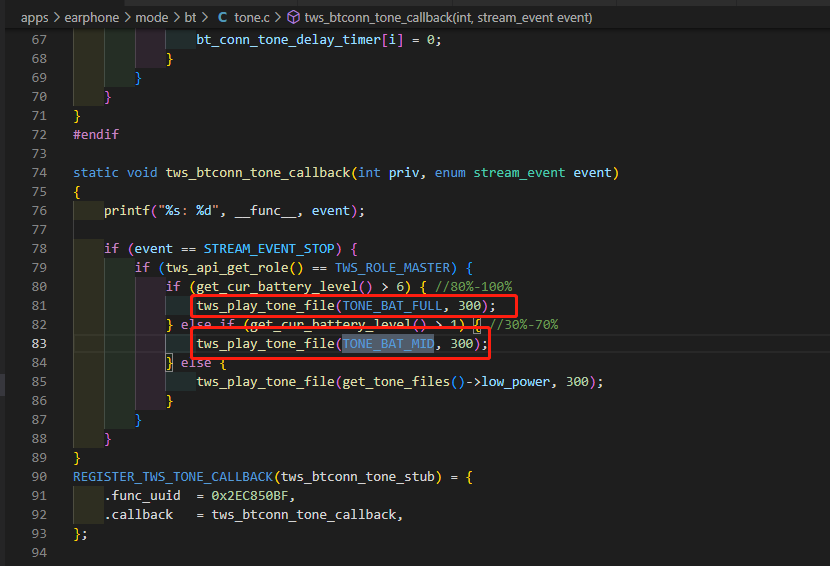Click the C file icon in breadcrumb
Viewport: 830px width, 566px height.
(223, 18)
